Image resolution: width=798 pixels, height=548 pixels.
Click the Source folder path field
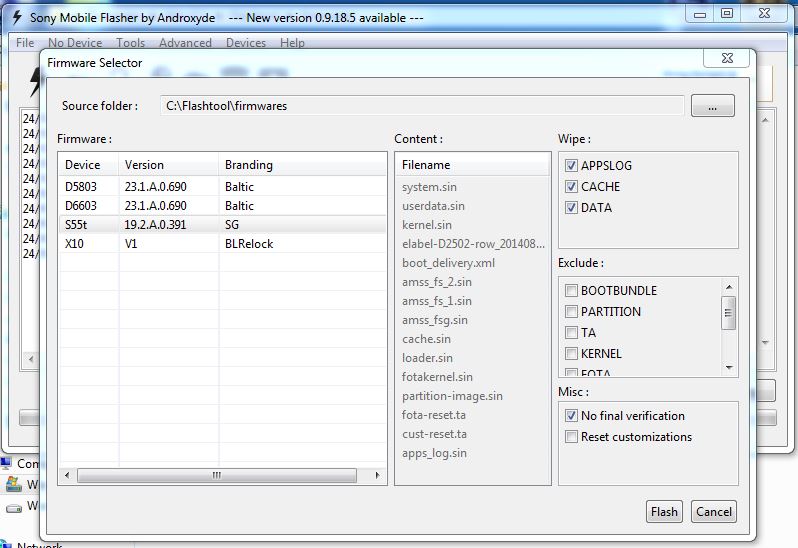point(422,106)
